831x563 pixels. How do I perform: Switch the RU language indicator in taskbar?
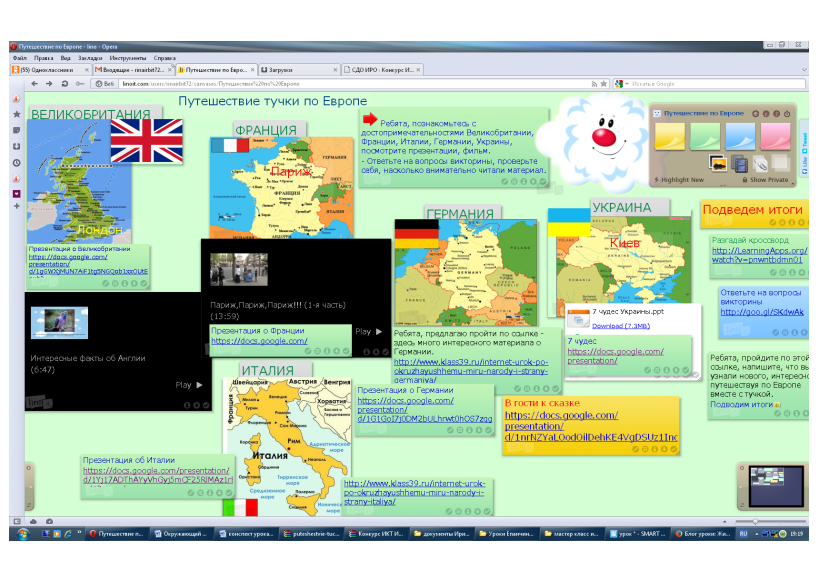click(x=743, y=534)
